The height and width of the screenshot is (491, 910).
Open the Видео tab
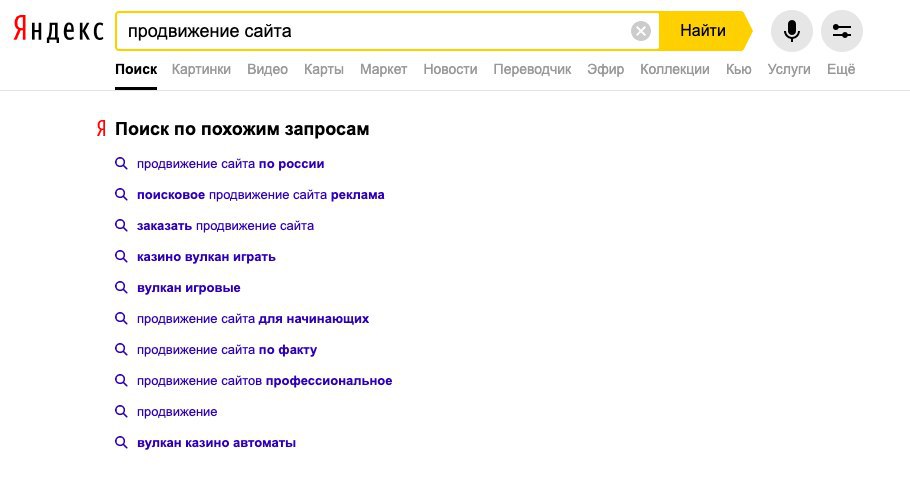point(267,70)
